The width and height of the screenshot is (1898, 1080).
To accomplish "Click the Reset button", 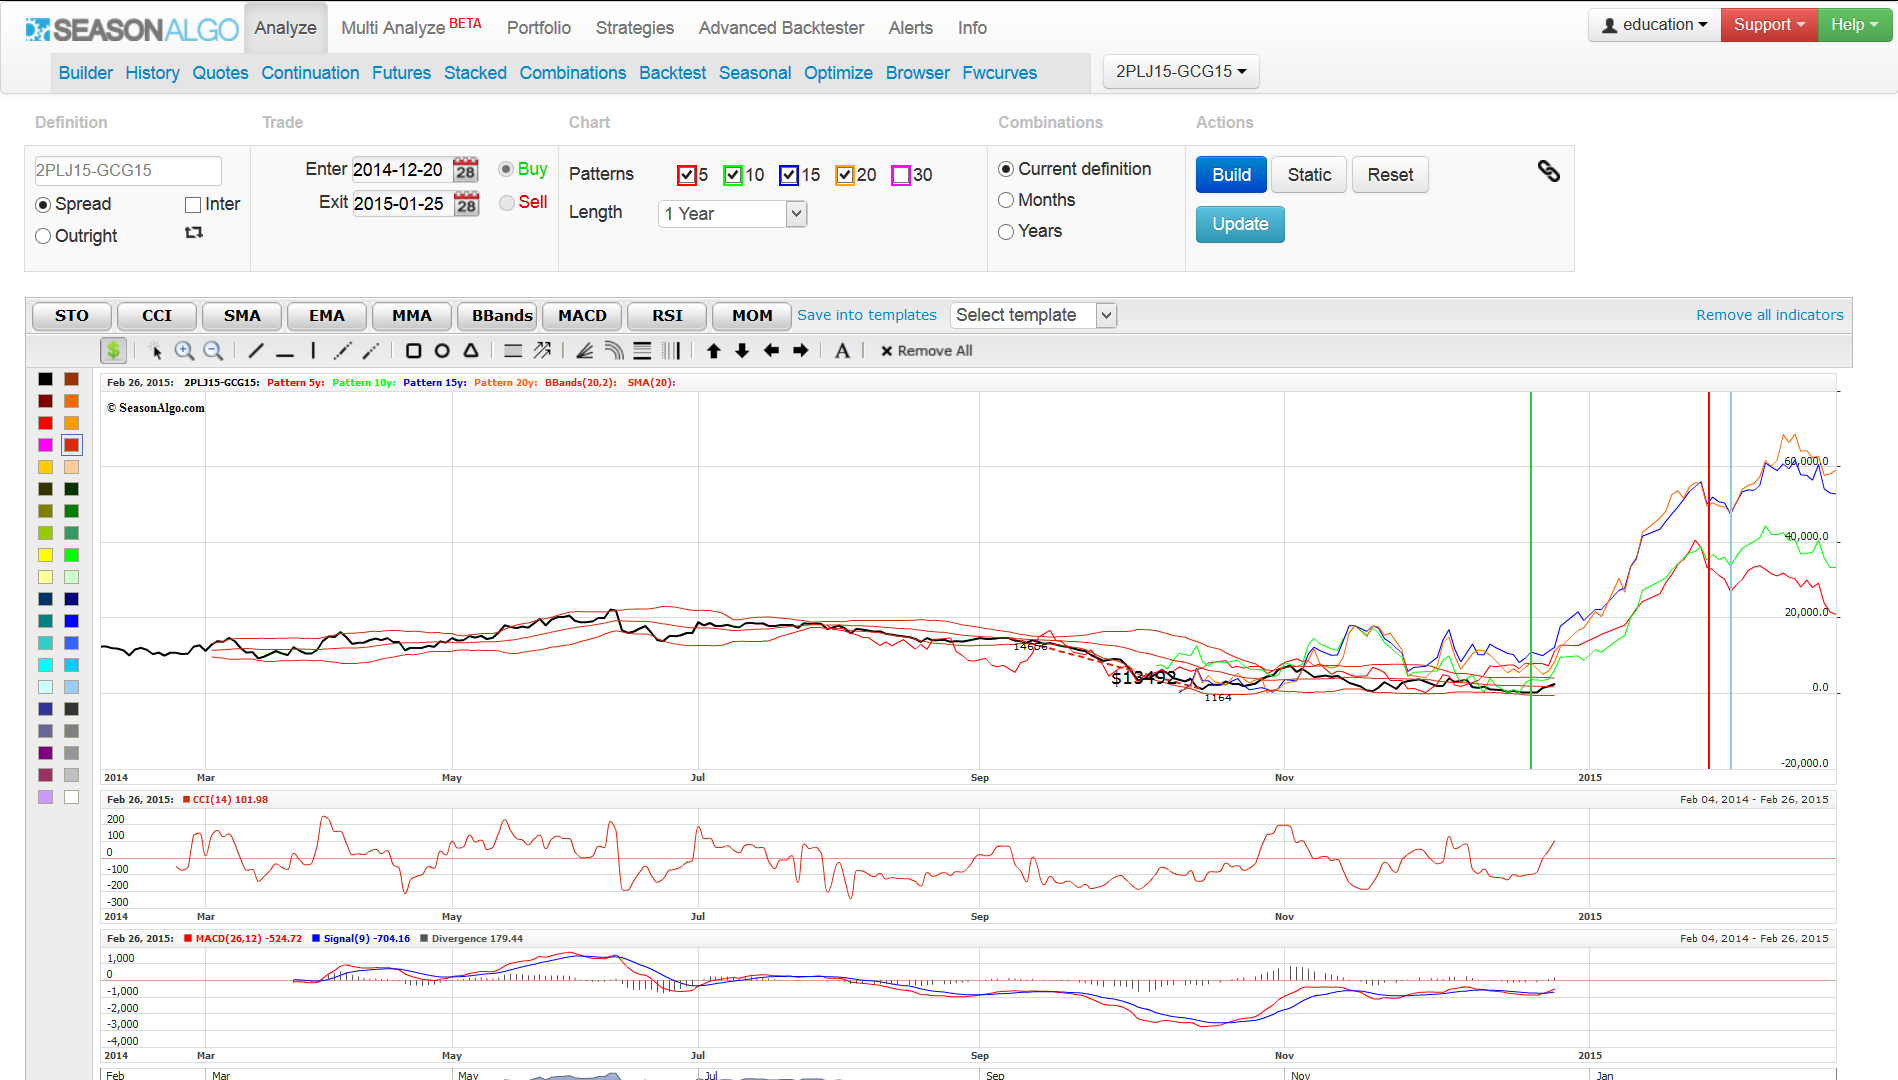I will coord(1390,175).
